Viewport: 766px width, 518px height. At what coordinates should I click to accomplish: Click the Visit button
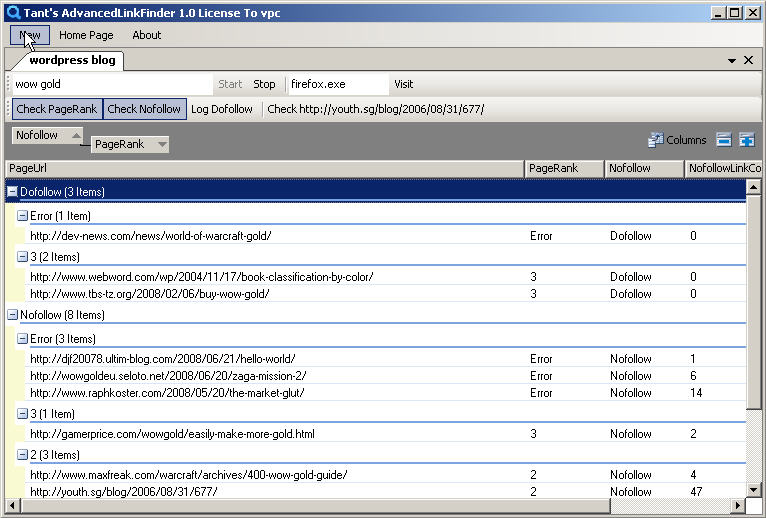(404, 84)
